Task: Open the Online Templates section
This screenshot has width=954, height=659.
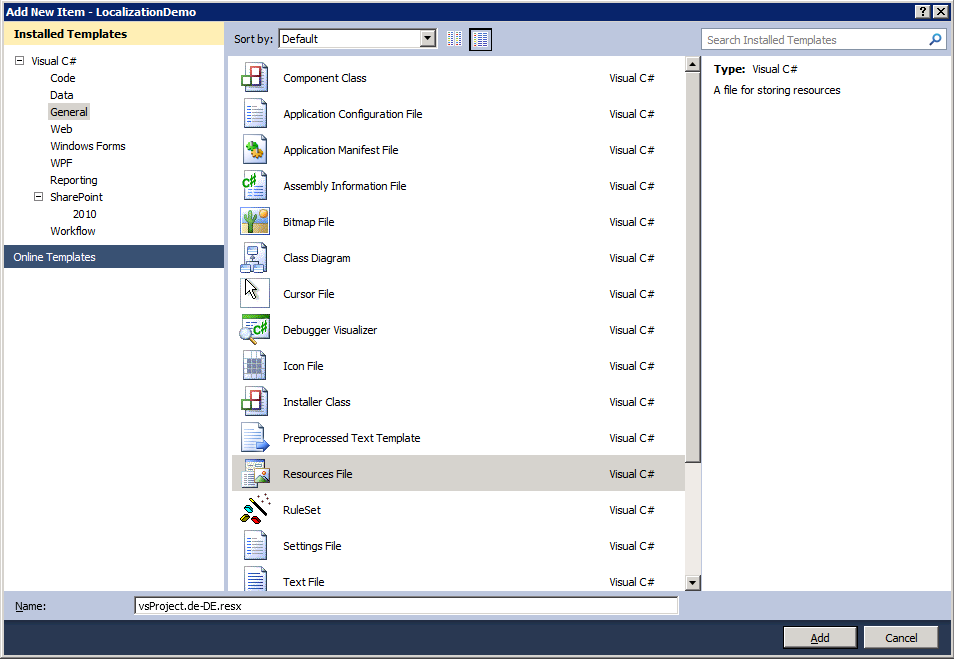Action: tap(114, 257)
